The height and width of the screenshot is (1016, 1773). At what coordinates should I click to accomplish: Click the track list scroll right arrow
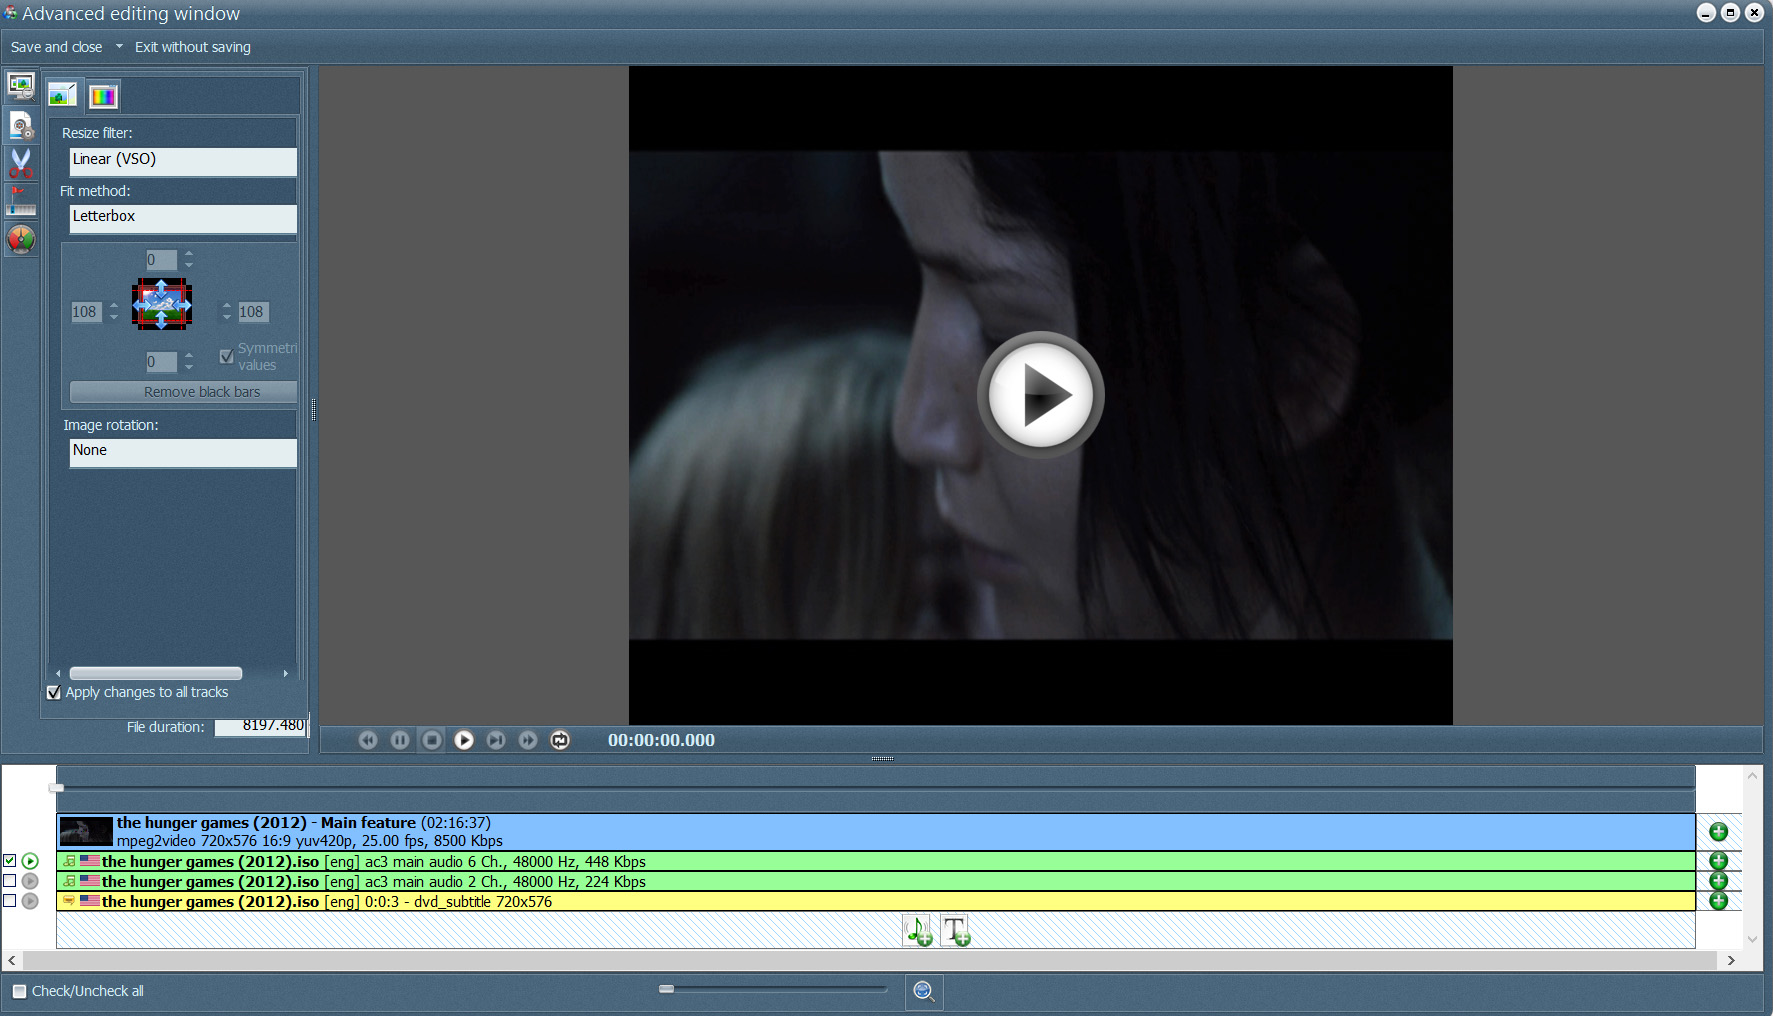pos(1731,960)
